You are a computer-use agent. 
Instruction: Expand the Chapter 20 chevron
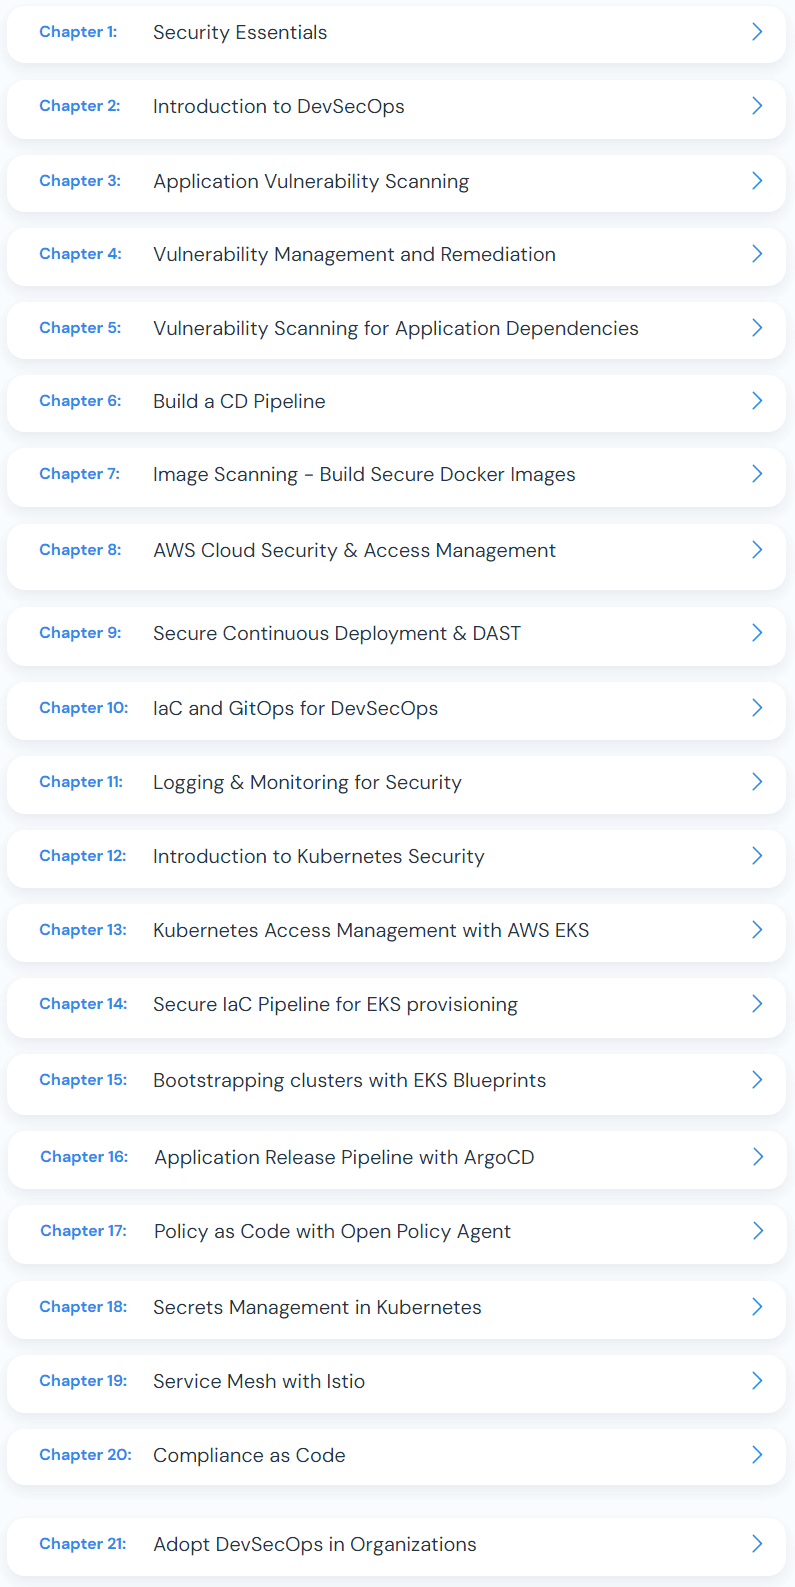757,1455
